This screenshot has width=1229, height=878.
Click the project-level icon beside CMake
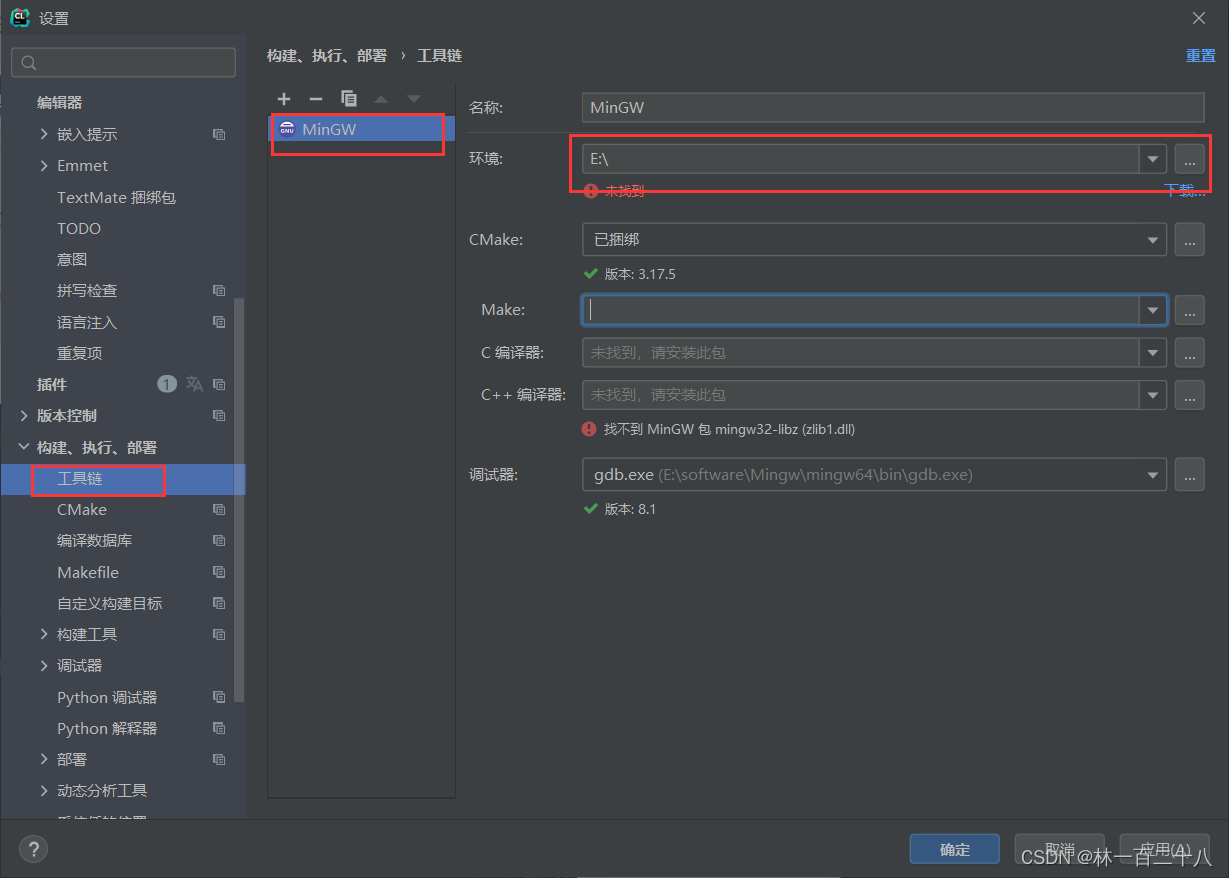[x=219, y=510]
